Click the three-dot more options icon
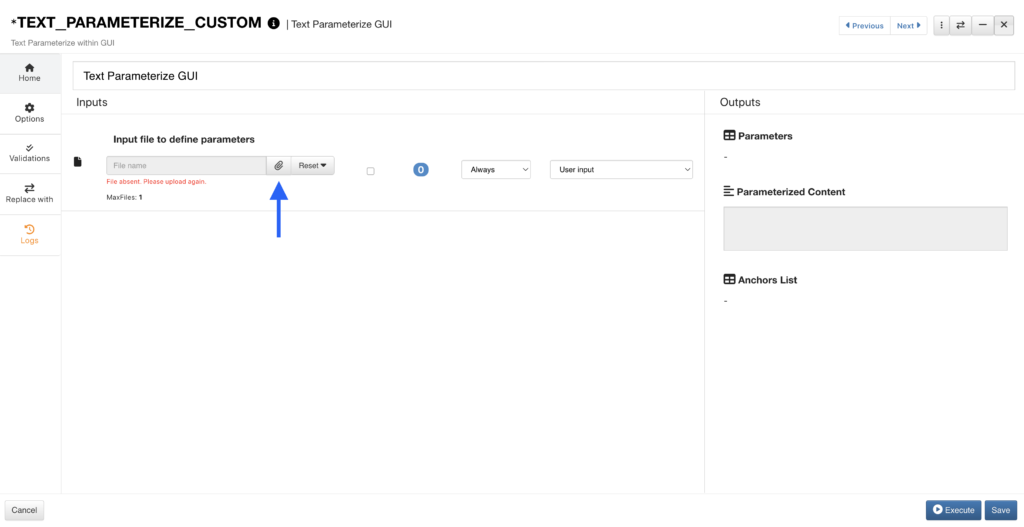 coord(942,25)
